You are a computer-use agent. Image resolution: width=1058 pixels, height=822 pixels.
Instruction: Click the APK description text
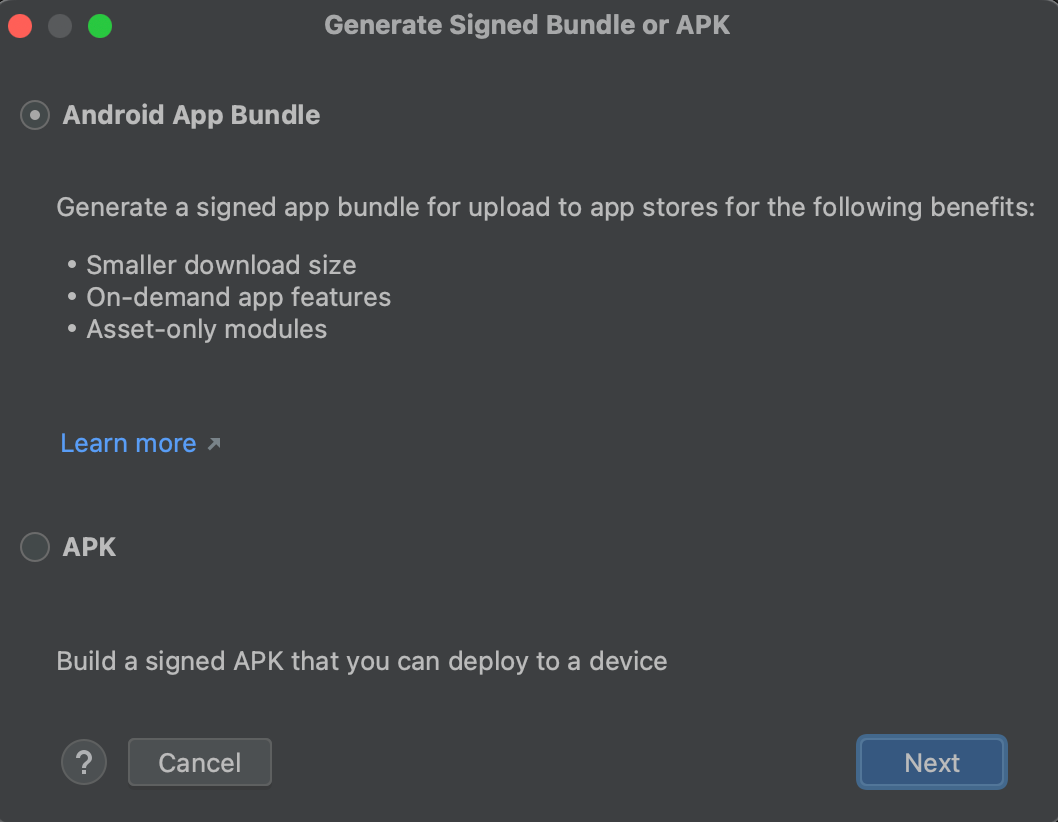[x=361, y=661]
